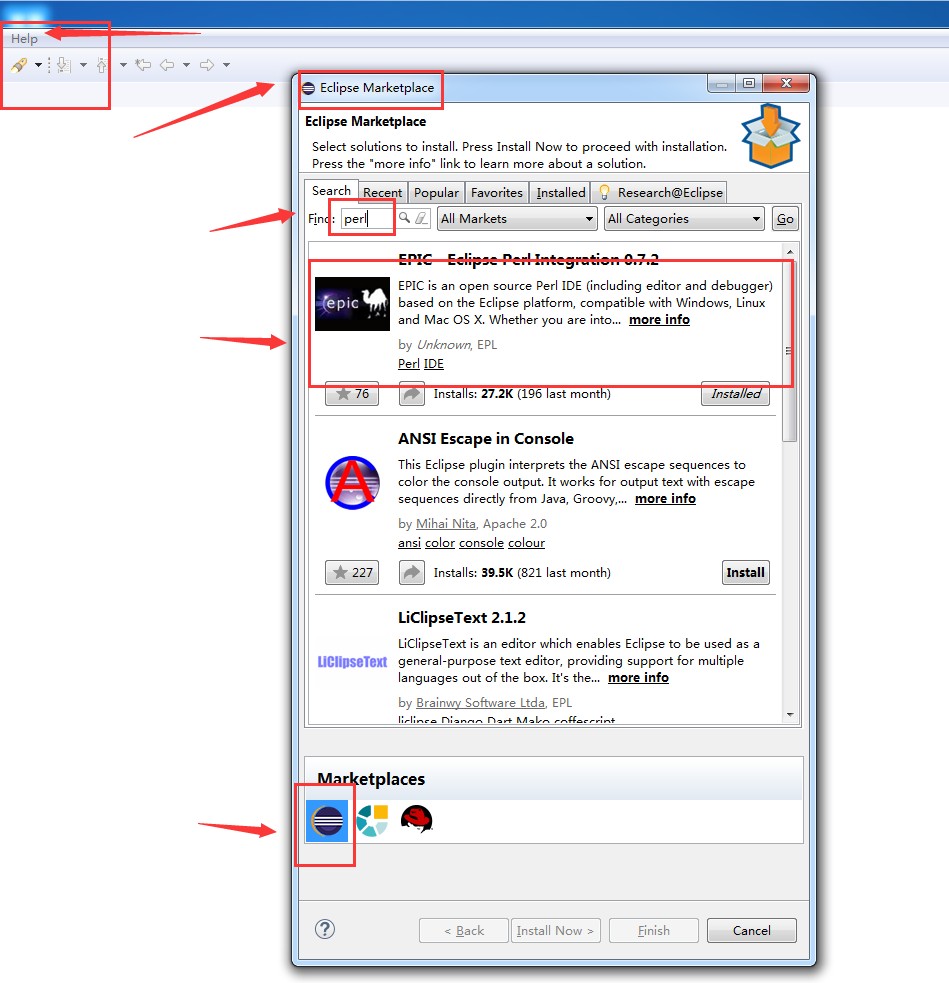Viewport: 949px width, 983px height.
Task: Click the ansi tag link
Action: point(409,543)
